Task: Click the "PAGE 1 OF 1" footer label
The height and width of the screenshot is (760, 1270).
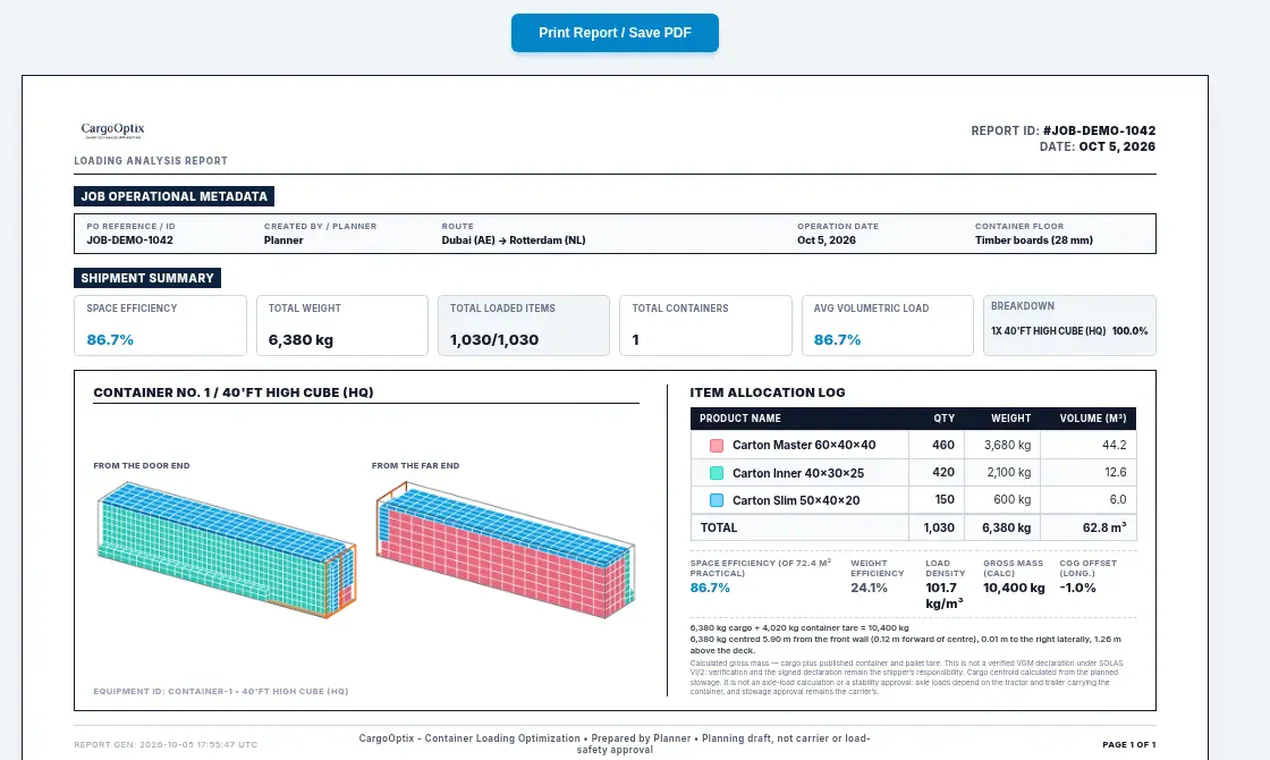Action: click(1129, 745)
